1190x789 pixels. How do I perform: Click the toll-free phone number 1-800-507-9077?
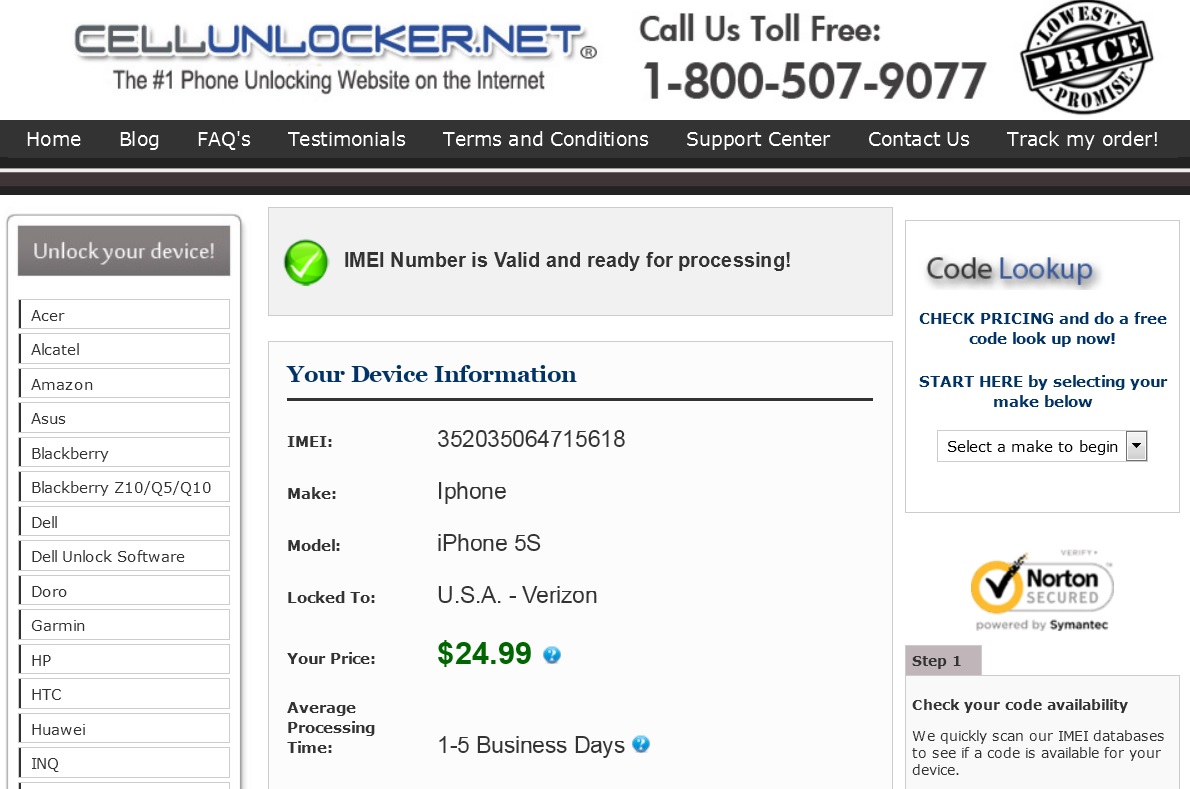coord(814,81)
